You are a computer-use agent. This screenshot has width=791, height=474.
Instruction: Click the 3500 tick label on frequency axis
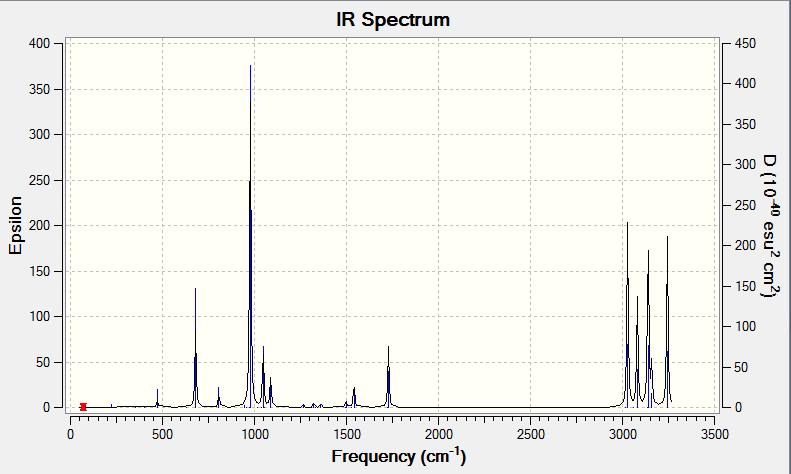click(x=715, y=435)
